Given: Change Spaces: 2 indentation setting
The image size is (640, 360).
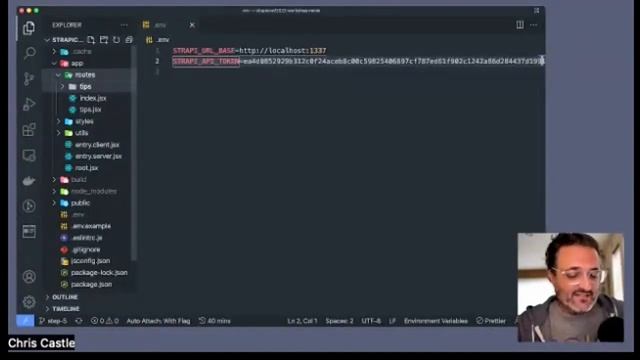Looking at the screenshot, I should (x=340, y=321).
